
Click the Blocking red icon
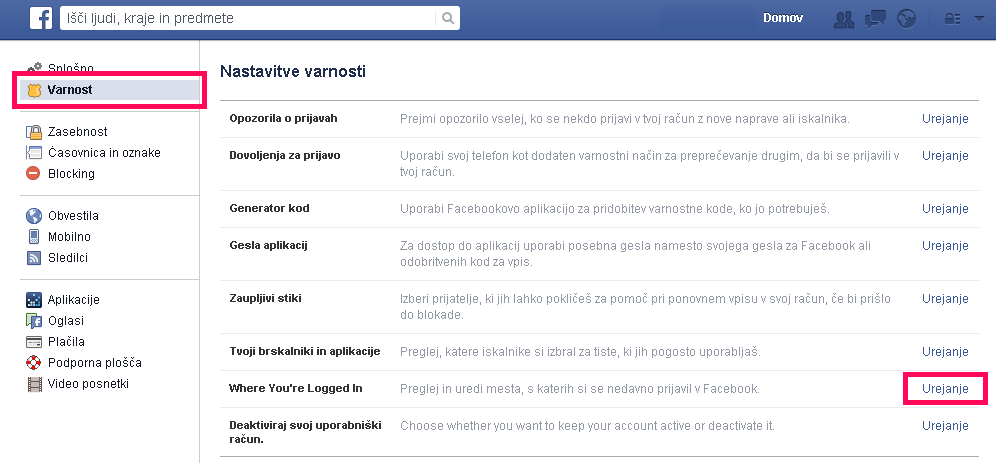(34, 173)
